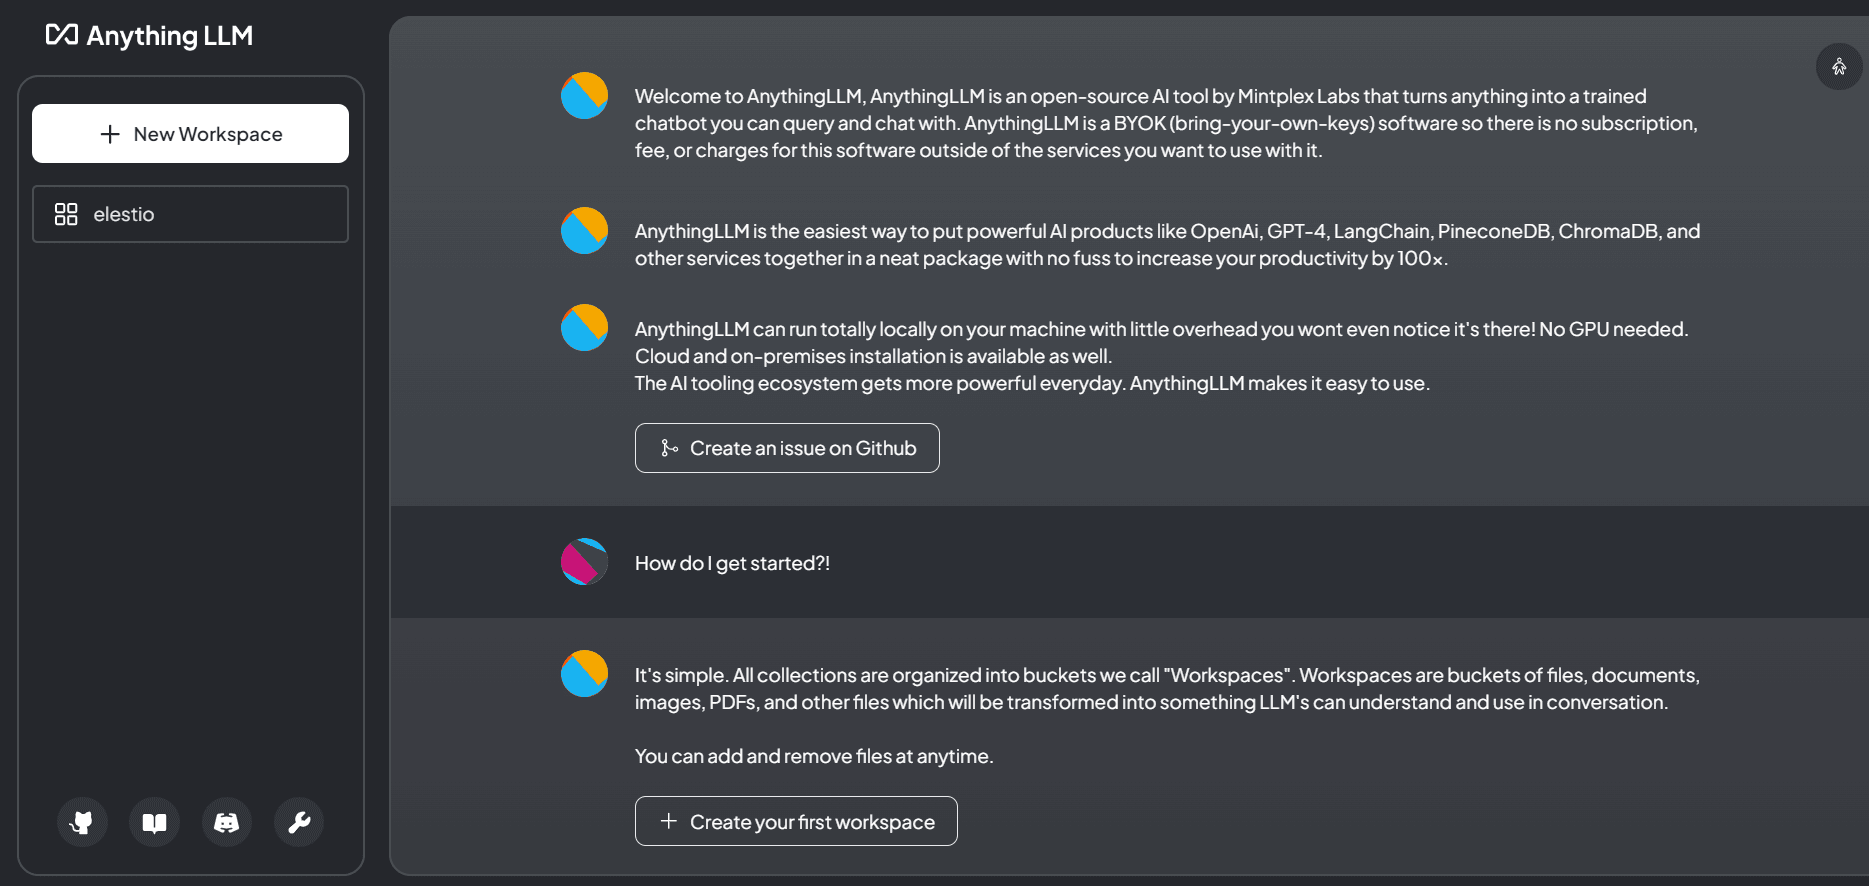
Task: Click the user avatar beside How do I get started
Action: click(585, 562)
